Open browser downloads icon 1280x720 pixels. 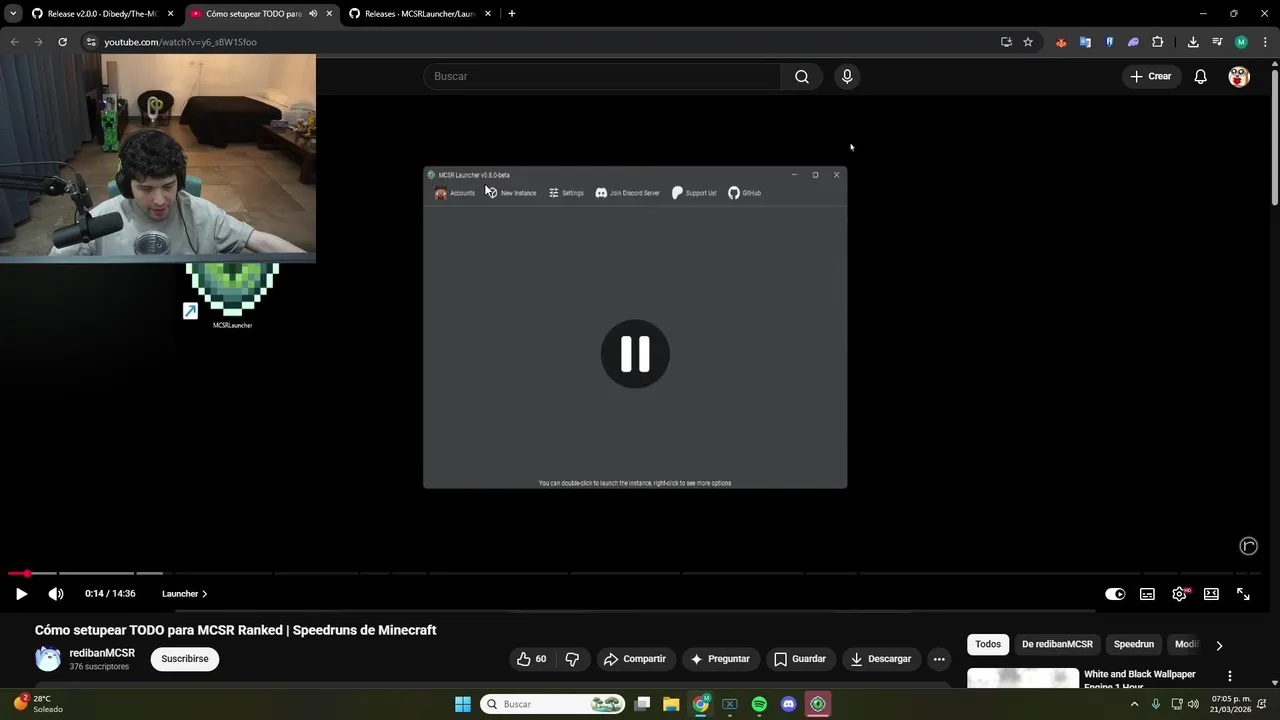click(1193, 42)
